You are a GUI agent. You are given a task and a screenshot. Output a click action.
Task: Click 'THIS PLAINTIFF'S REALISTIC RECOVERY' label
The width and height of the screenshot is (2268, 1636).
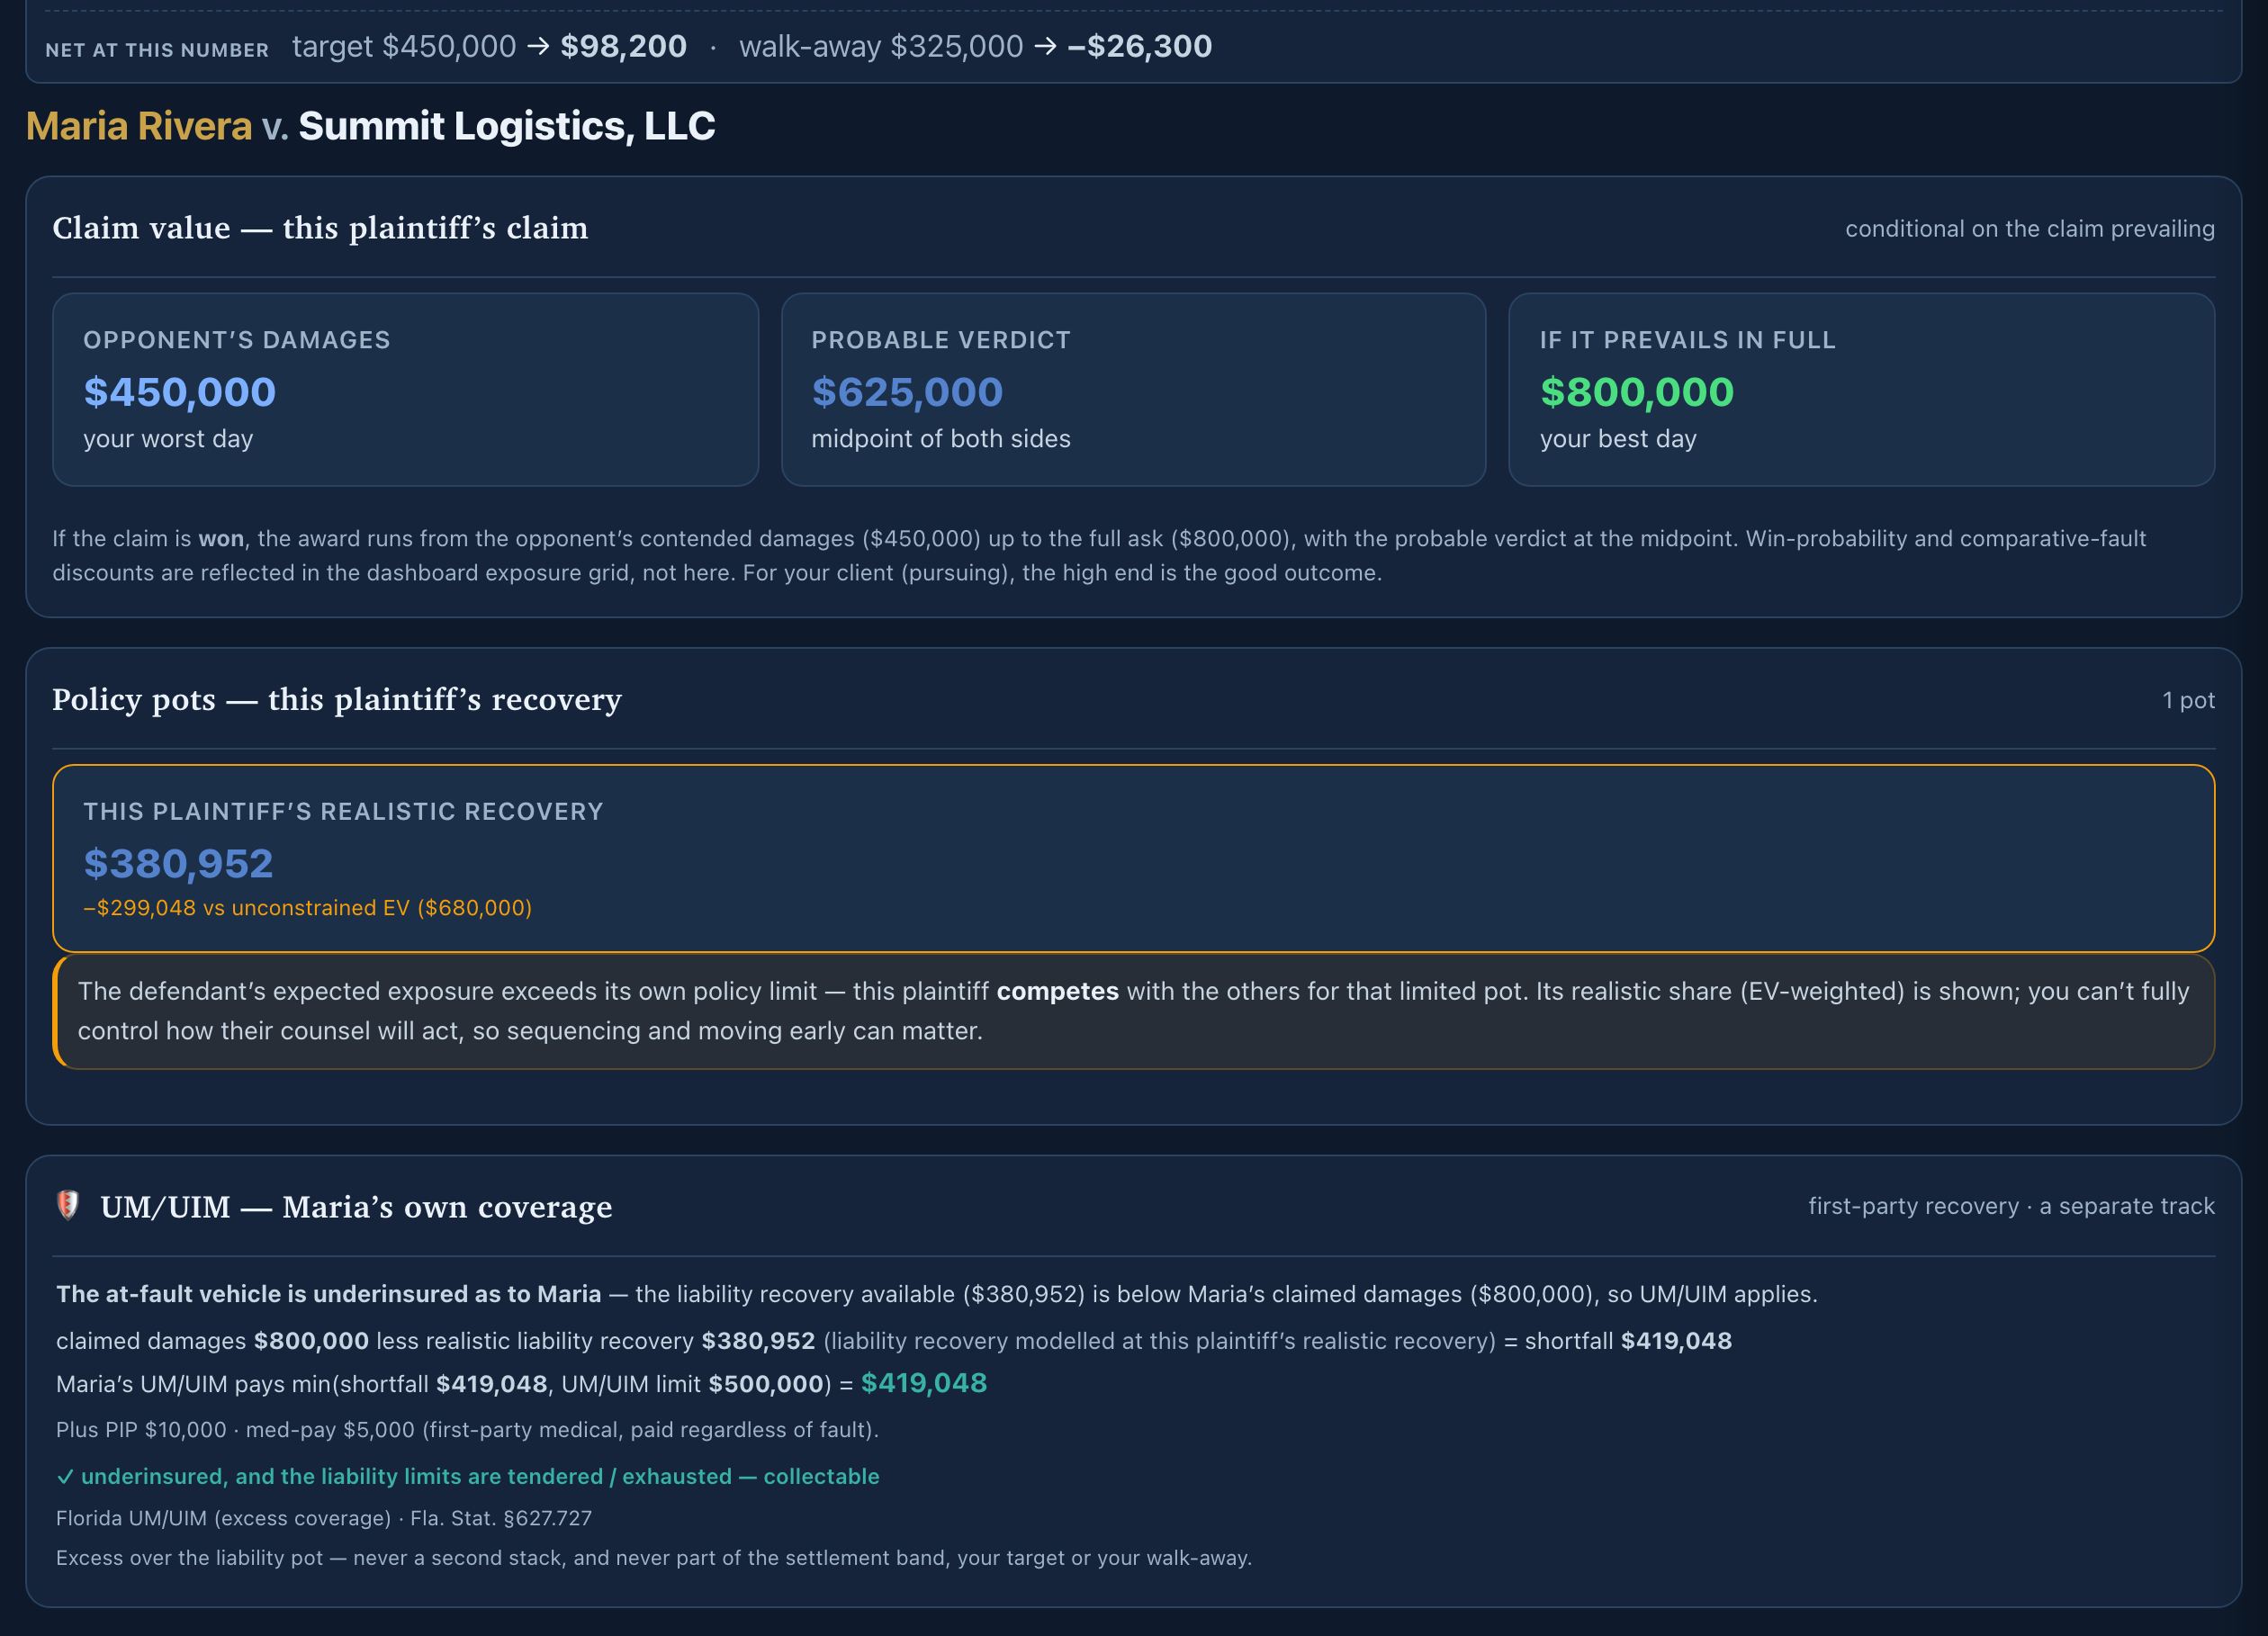[x=343, y=811]
